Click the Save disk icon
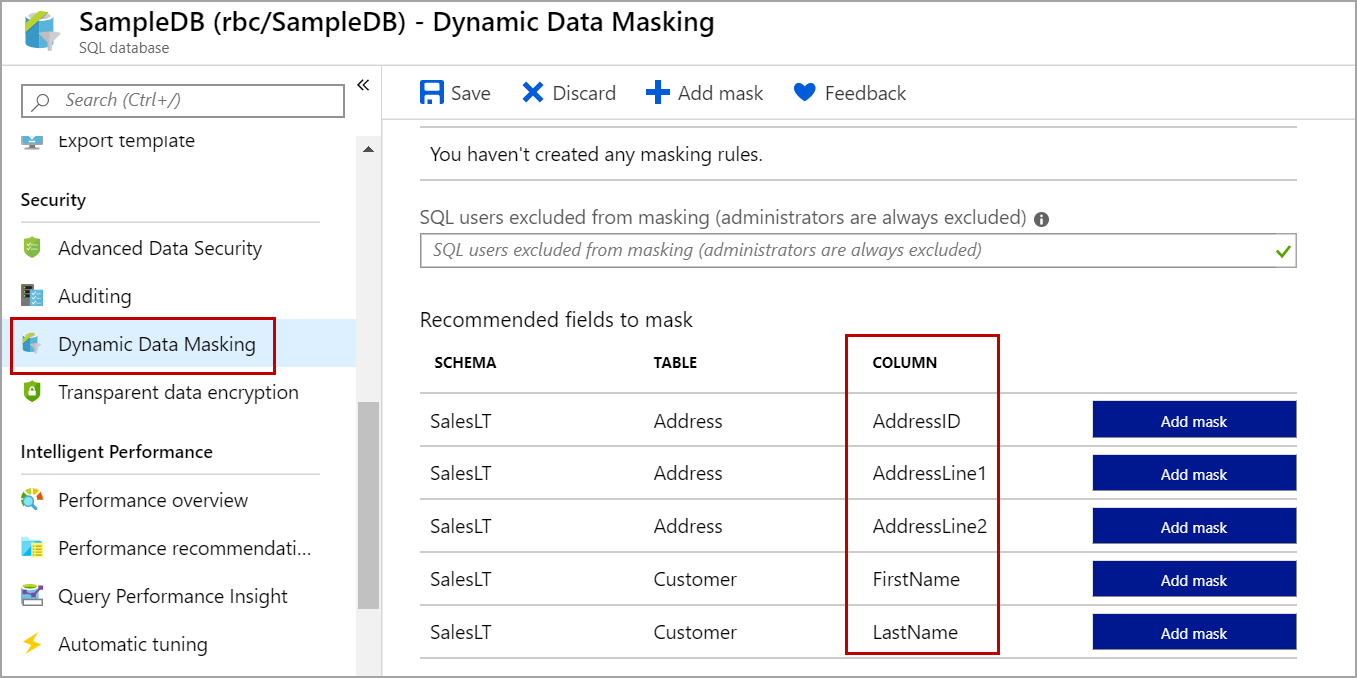Image resolution: width=1357 pixels, height=678 pixels. point(432,93)
